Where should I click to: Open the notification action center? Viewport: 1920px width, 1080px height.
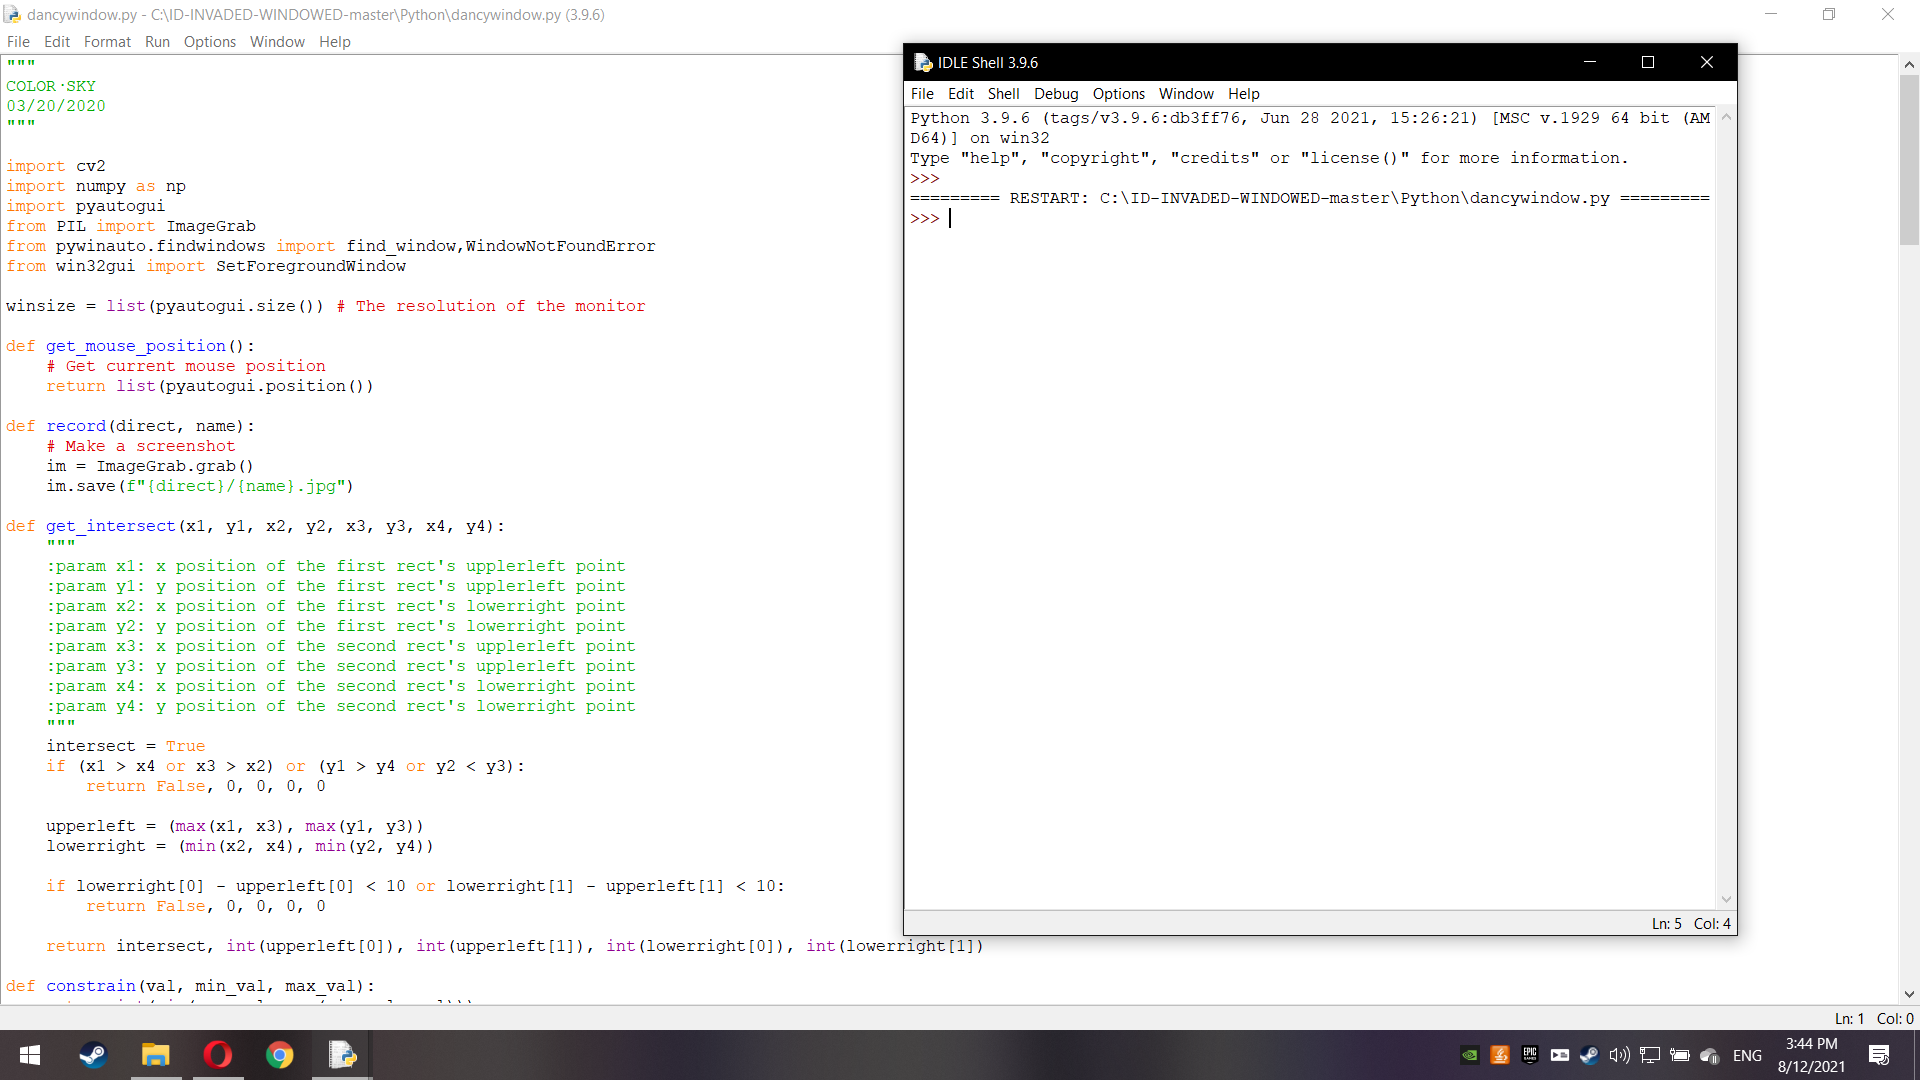pyautogui.click(x=1879, y=1055)
